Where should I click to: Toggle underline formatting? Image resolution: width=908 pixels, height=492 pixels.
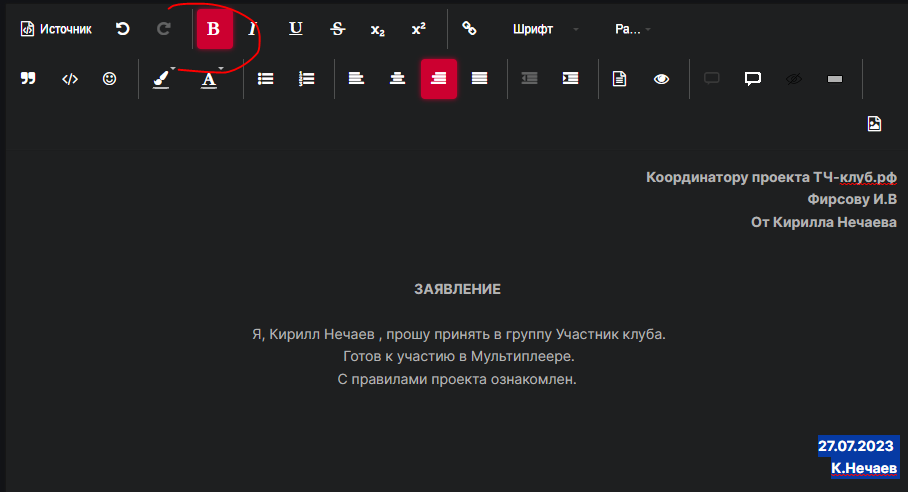296,29
